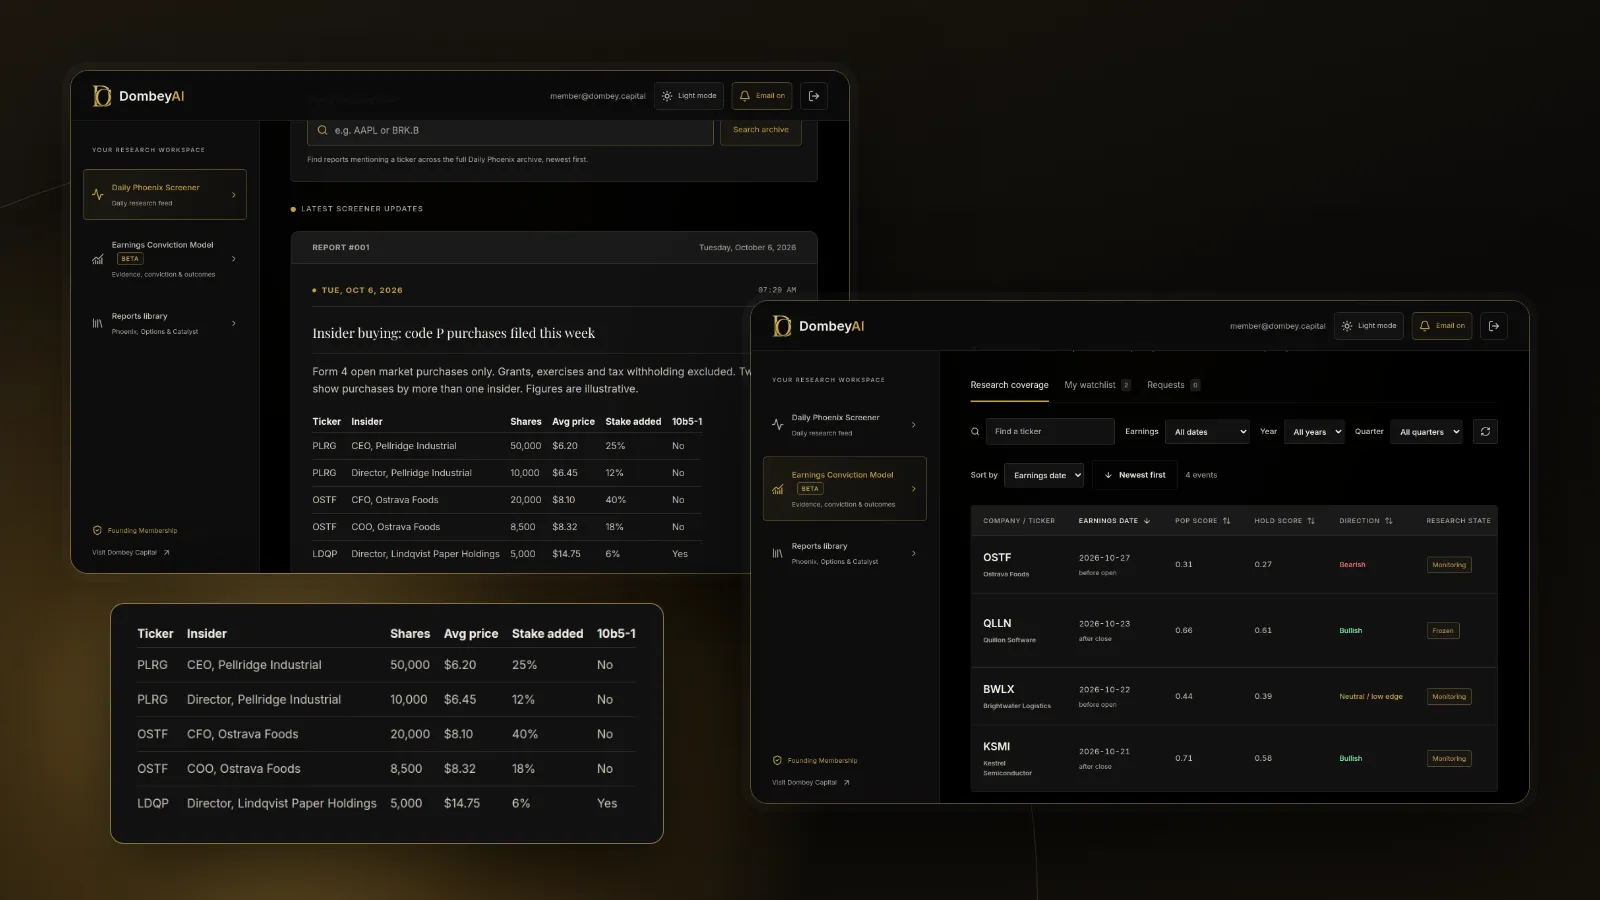The height and width of the screenshot is (900, 1600).
Task: Click the sort arrows icon next to POP SCORE
Action: tap(1227, 521)
